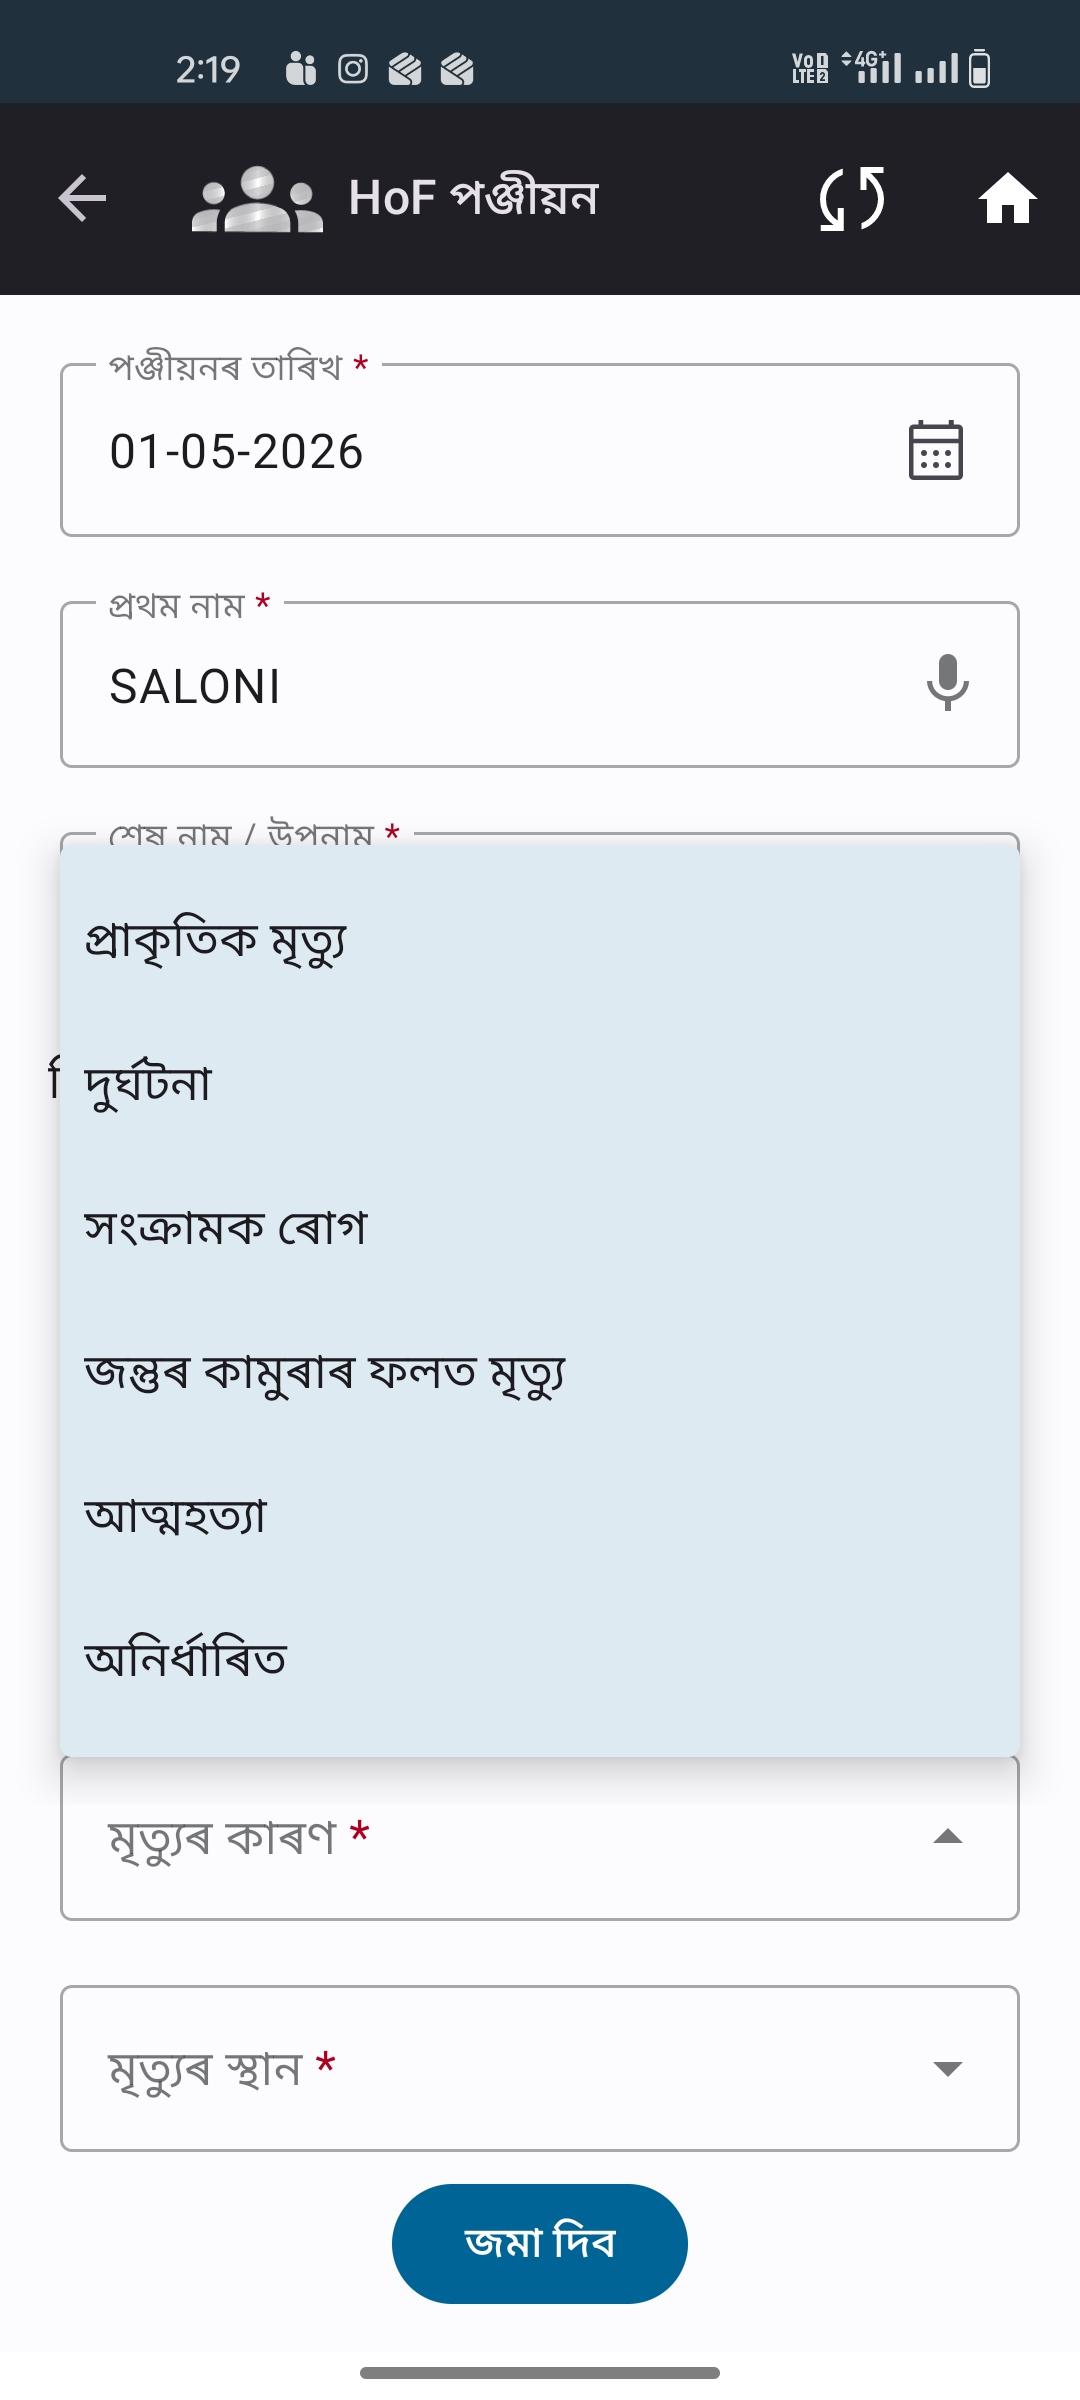
Task: Pick অনিৰ্ধাৰিত from the dropdown list
Action: click(x=540, y=1660)
